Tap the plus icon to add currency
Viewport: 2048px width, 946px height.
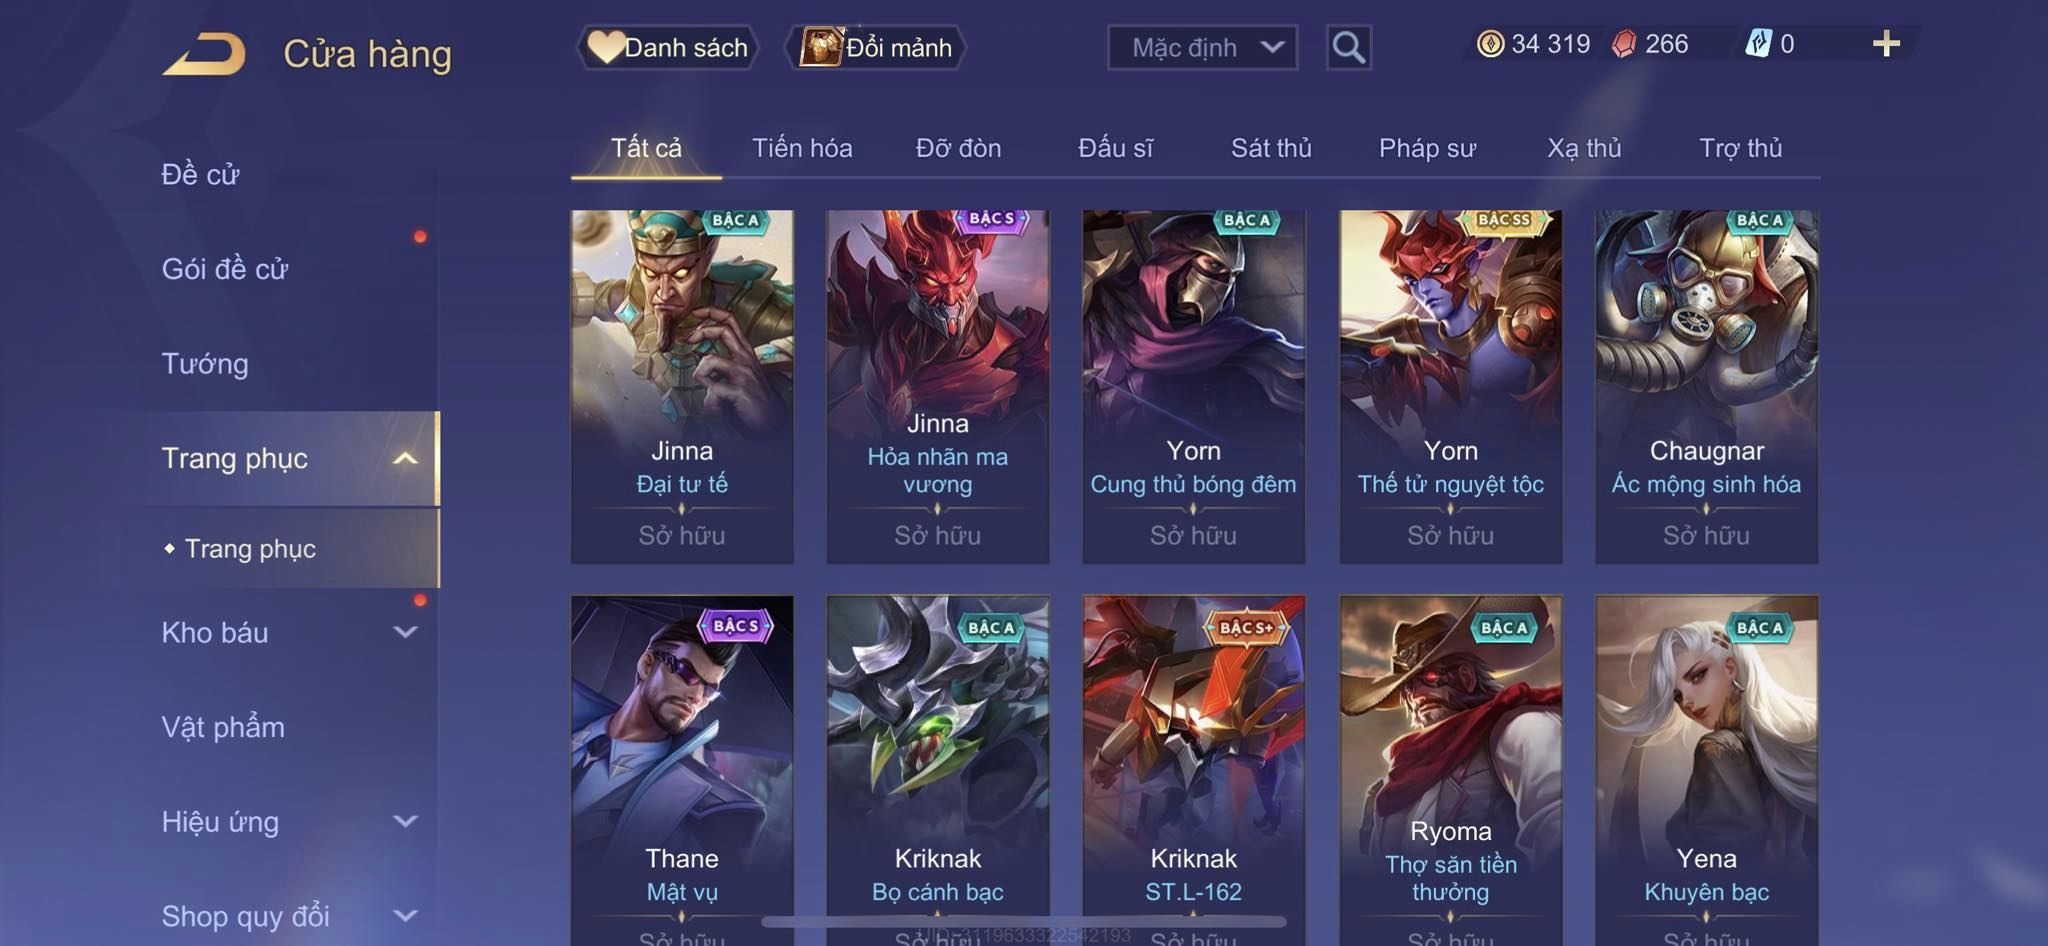pyautogui.click(x=1886, y=44)
